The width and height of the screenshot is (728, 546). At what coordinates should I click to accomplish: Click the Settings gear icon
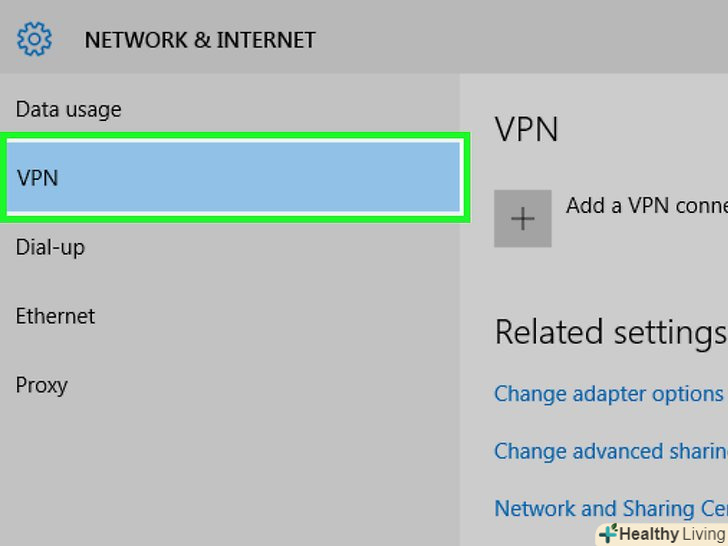point(34,40)
